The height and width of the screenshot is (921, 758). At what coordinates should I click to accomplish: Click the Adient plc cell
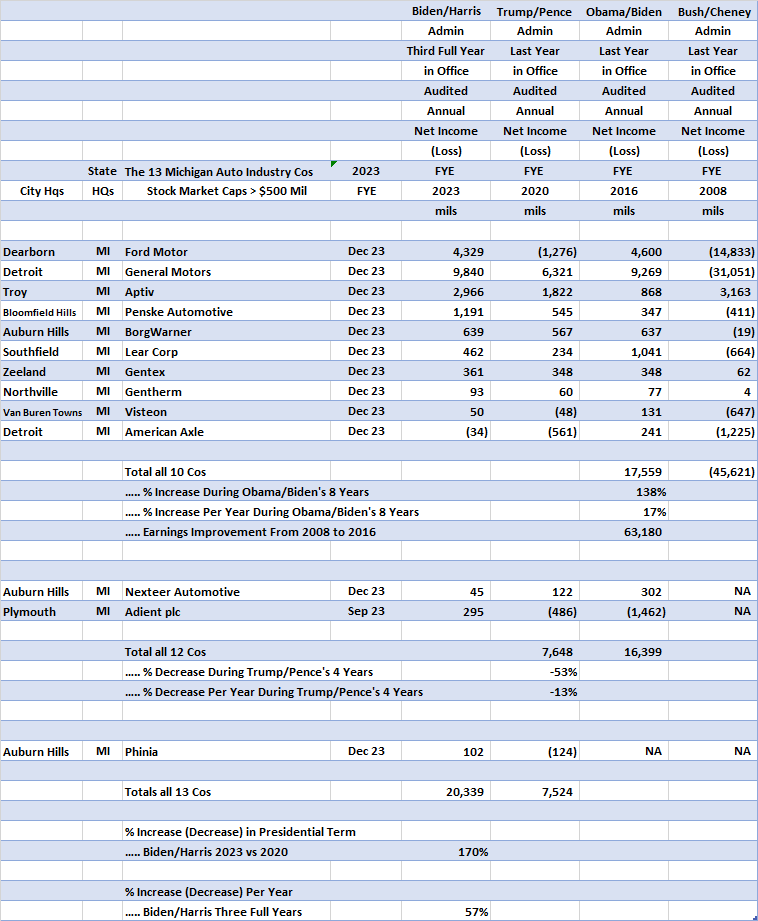coord(226,611)
